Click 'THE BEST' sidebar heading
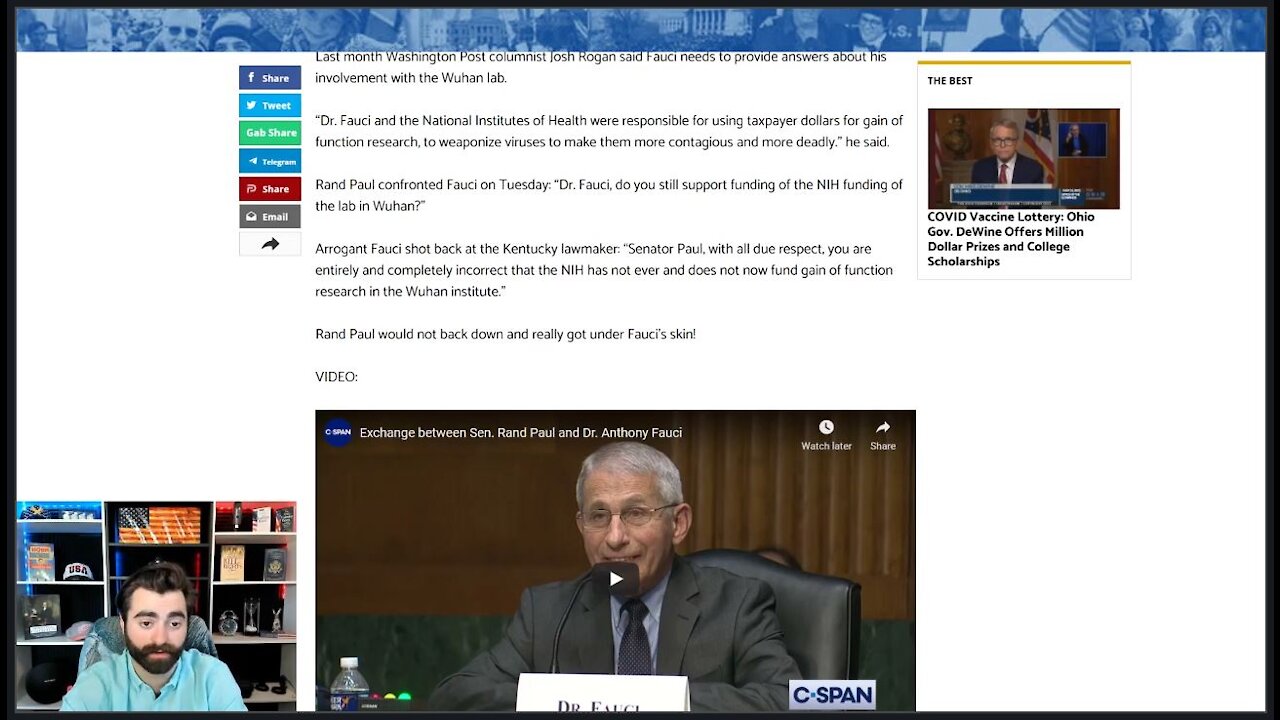The image size is (1280, 720). click(950, 81)
